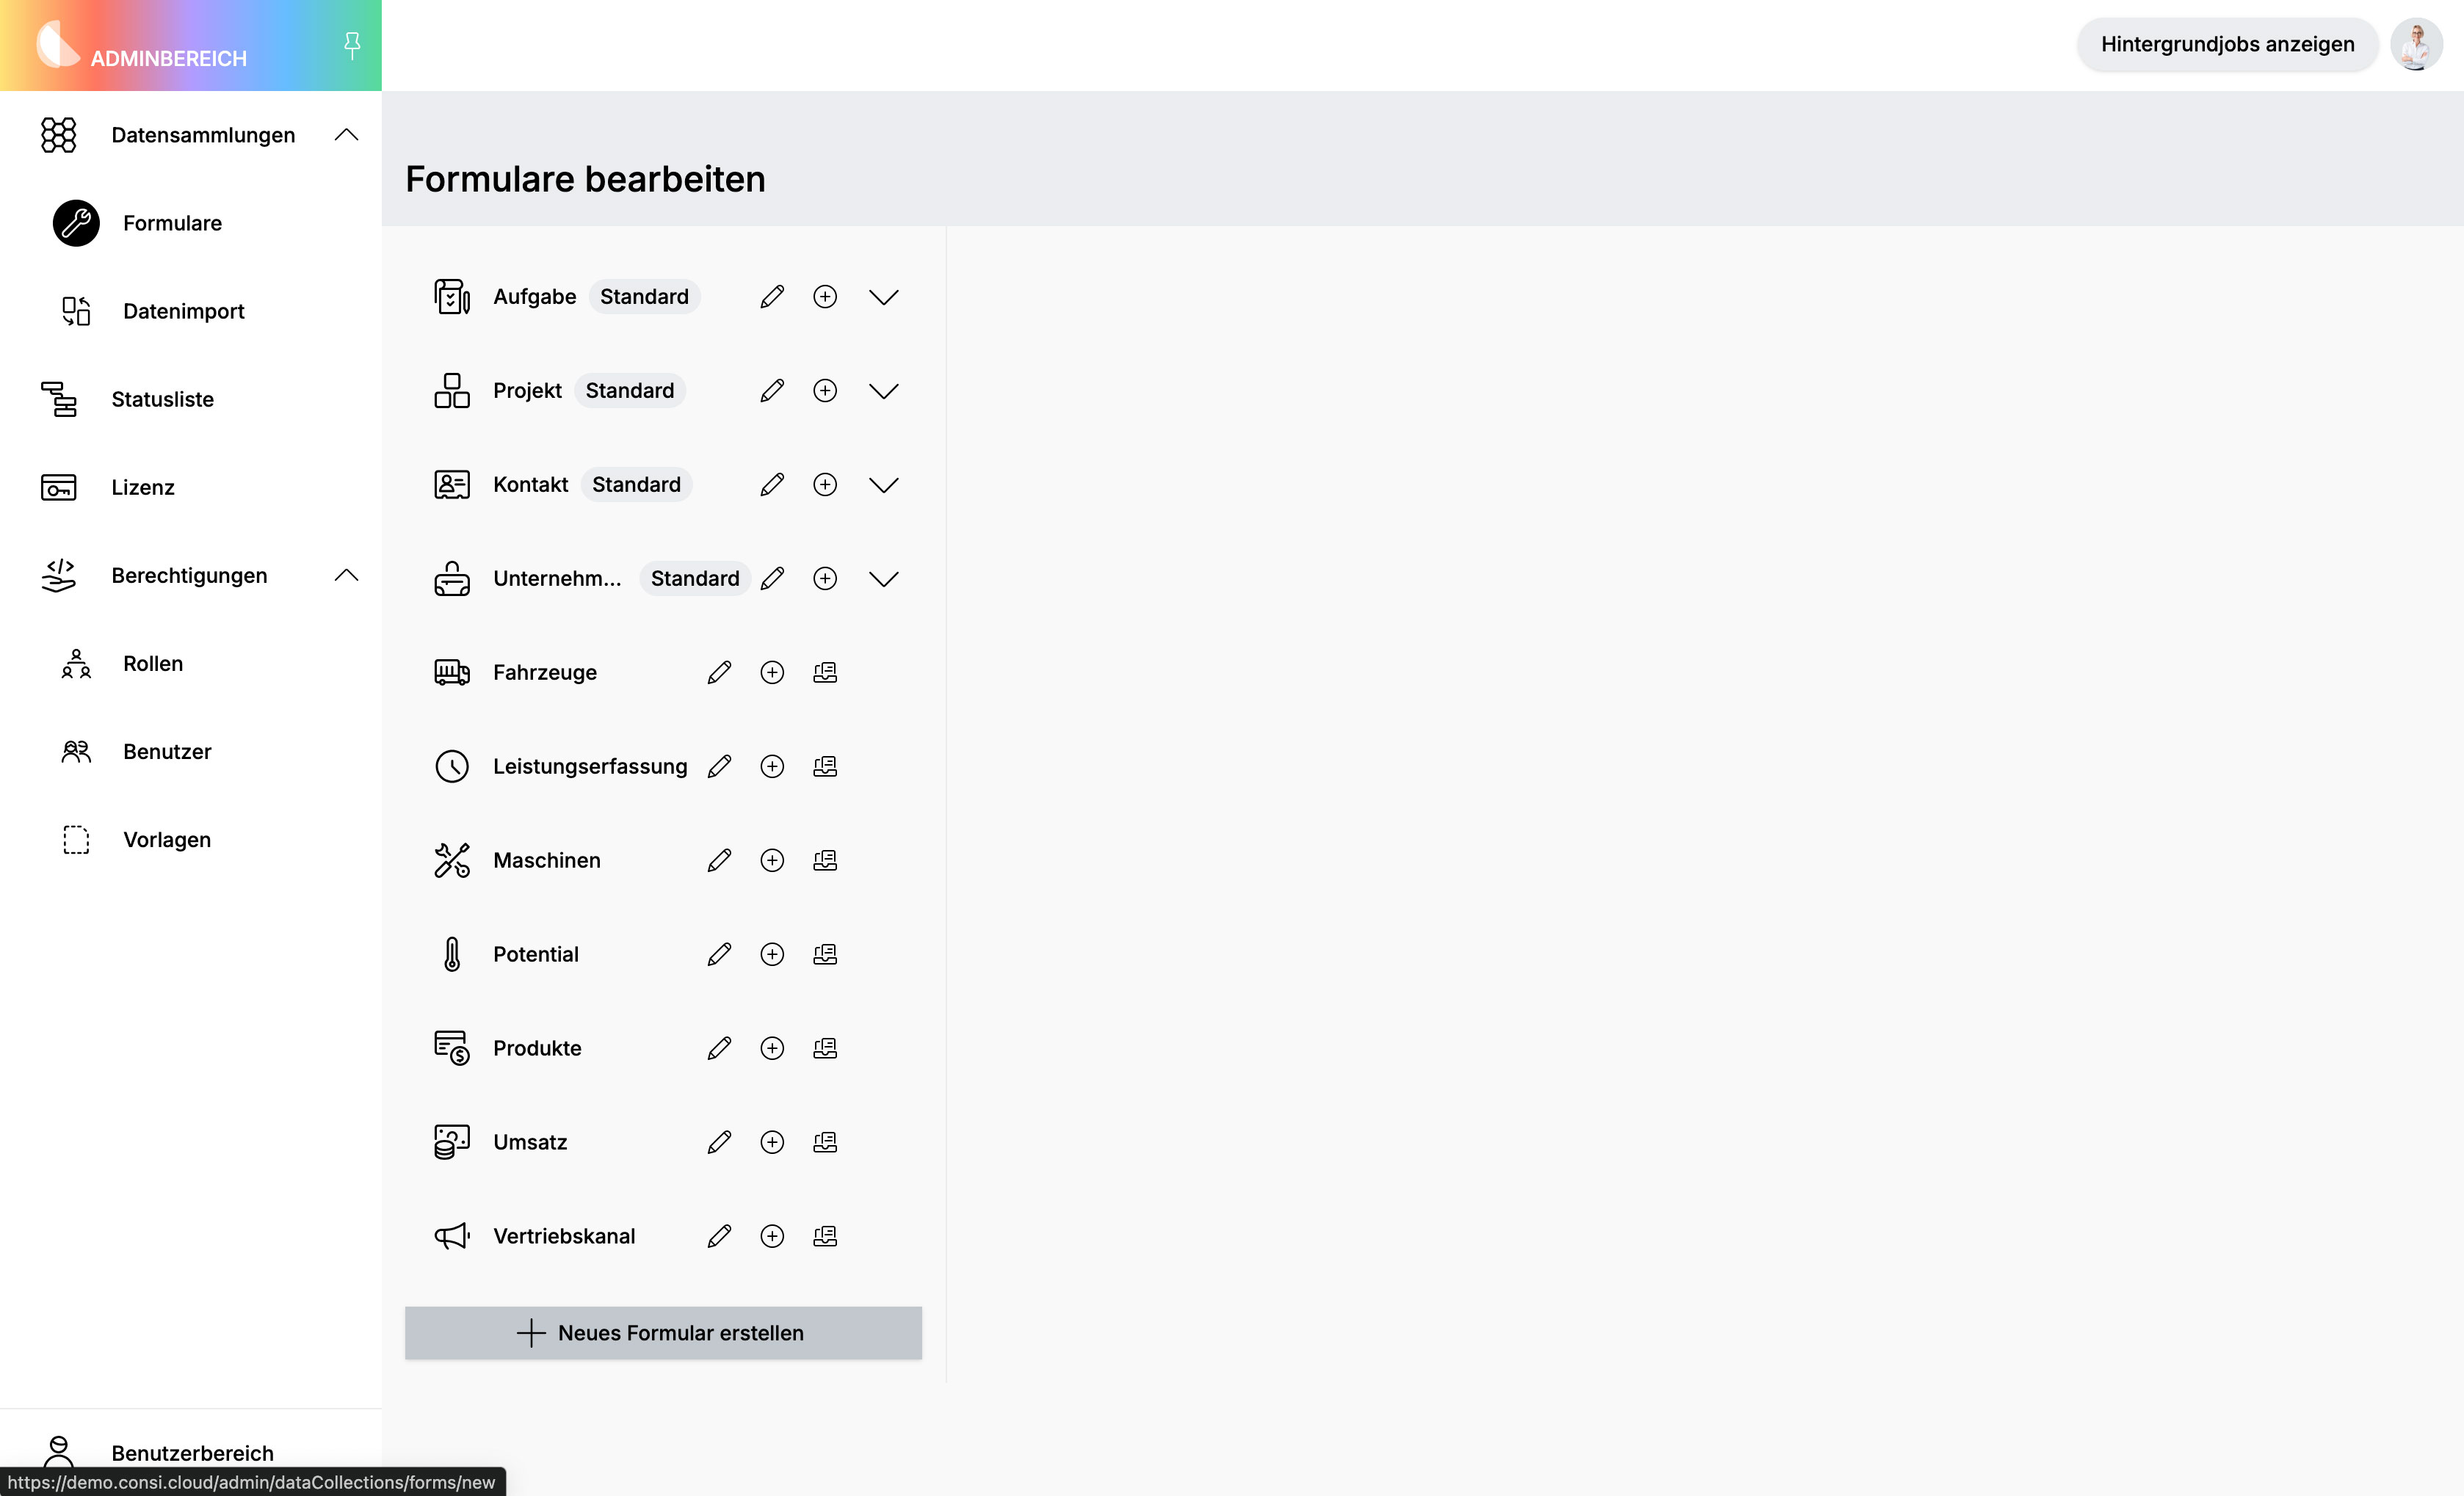Expand the Kontakt form chevron

884,485
